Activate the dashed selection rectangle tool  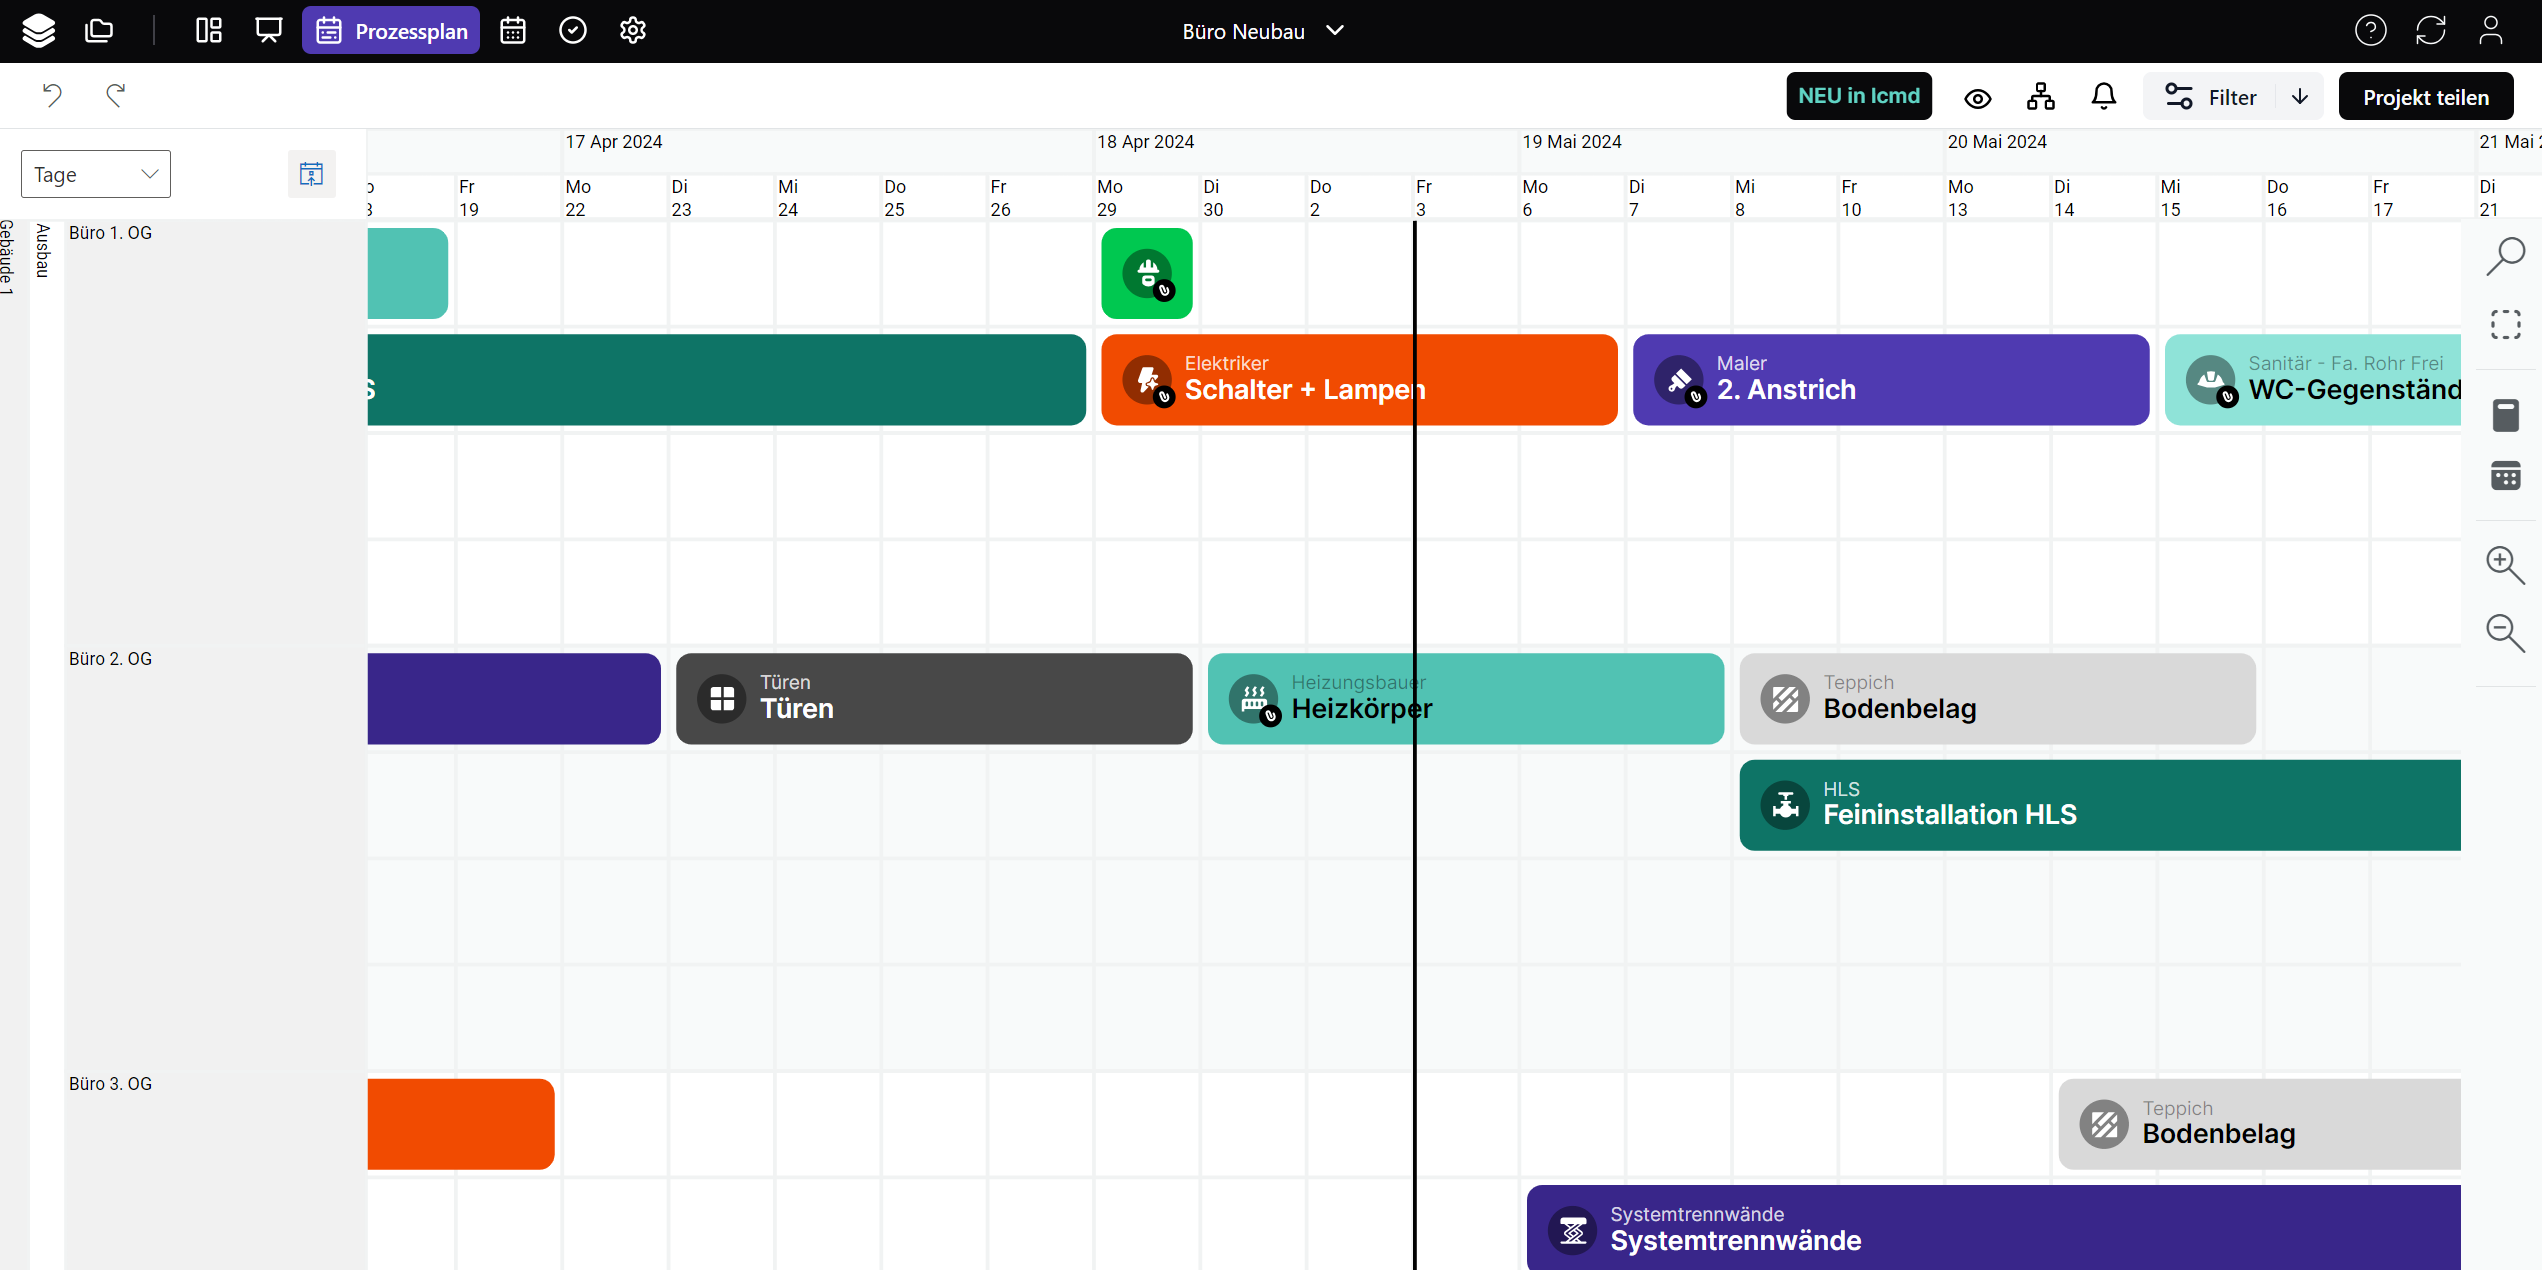tap(2505, 325)
